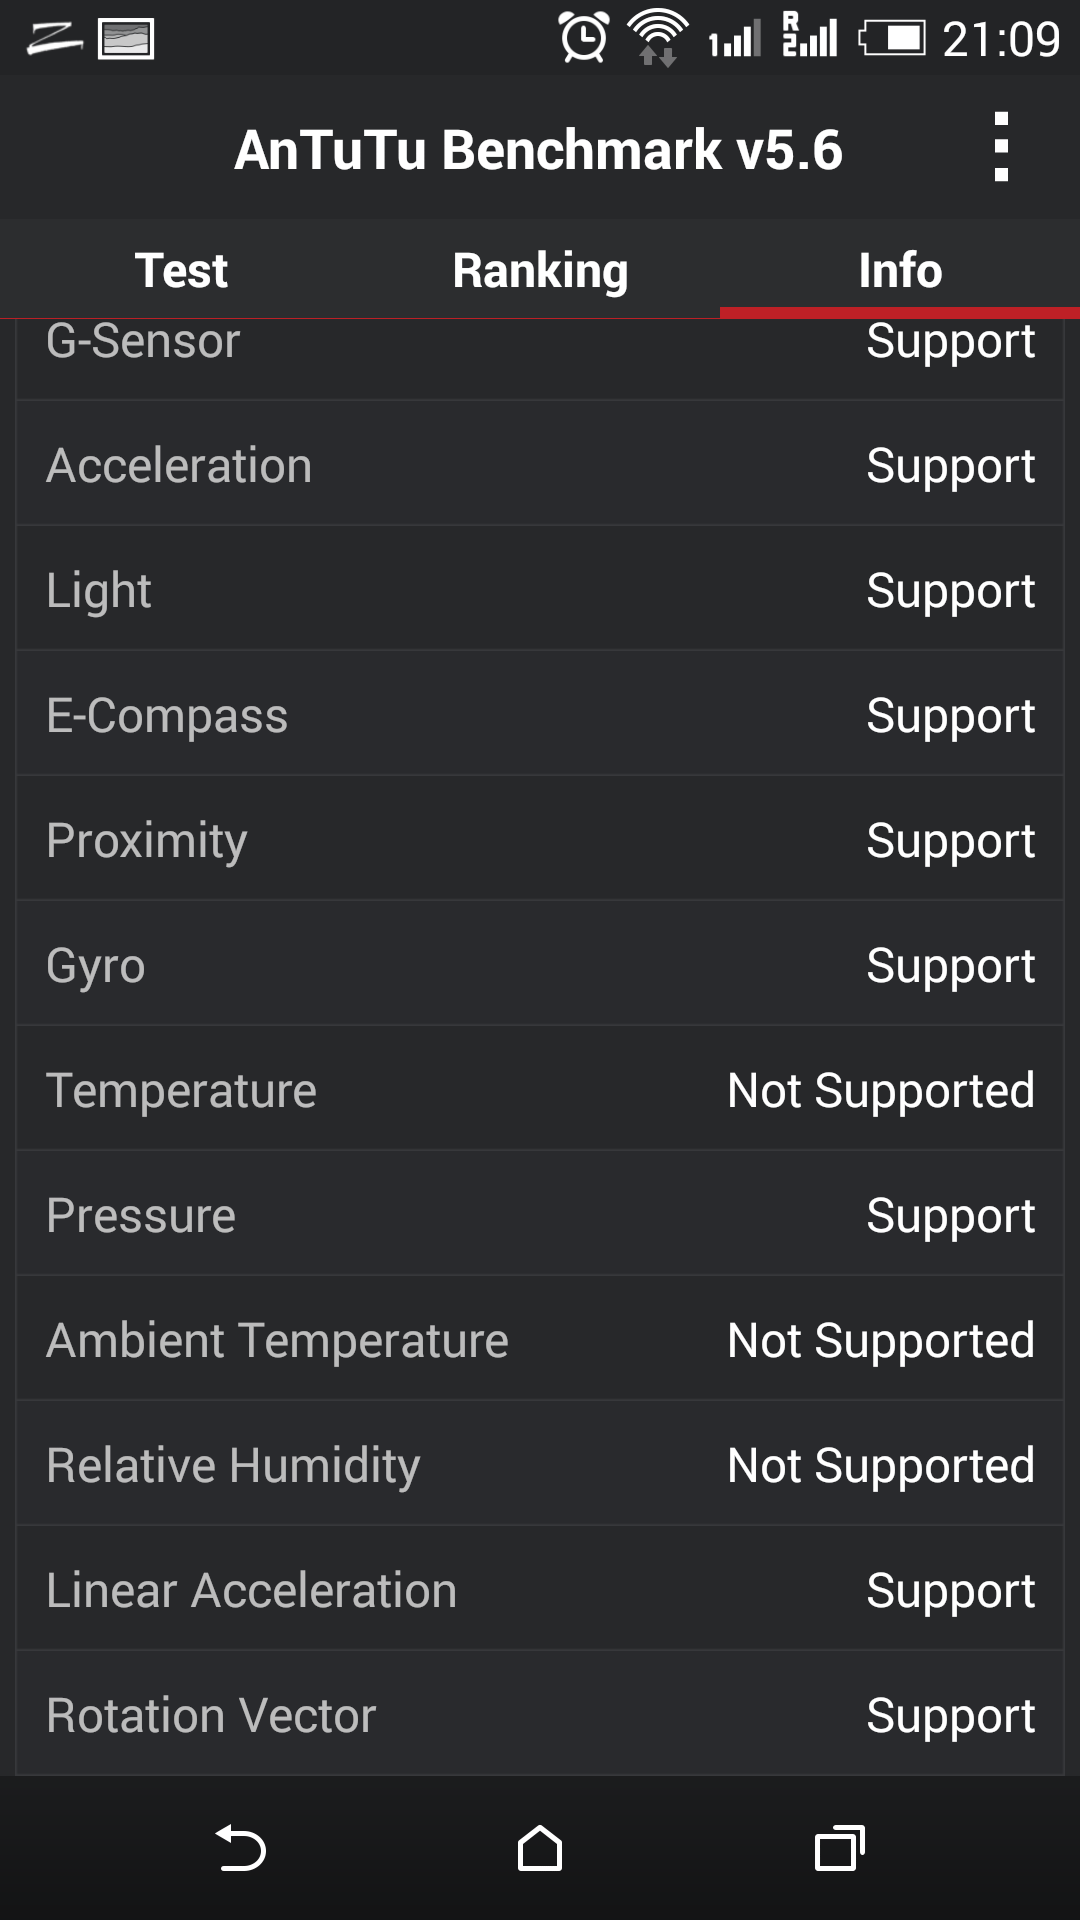This screenshot has width=1080, height=1920.
Task: Switch to the Ranking tab
Action: pos(540,270)
